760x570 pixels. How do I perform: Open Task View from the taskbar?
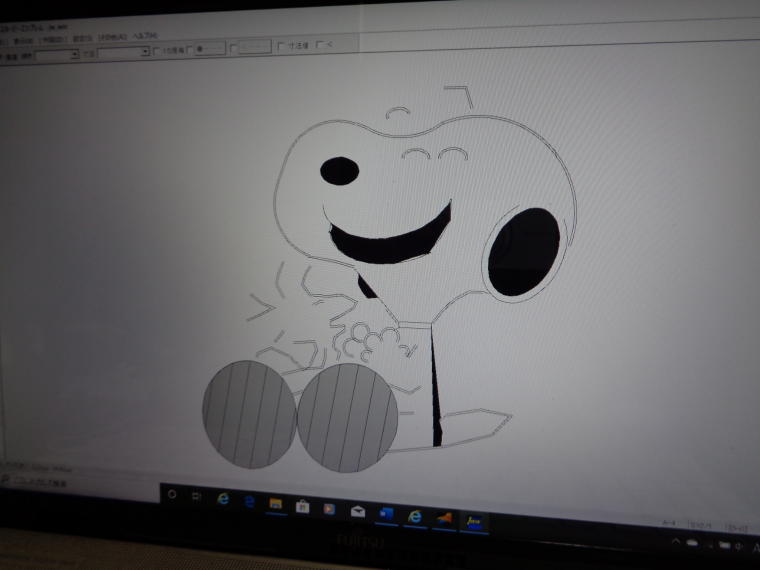click(x=196, y=496)
